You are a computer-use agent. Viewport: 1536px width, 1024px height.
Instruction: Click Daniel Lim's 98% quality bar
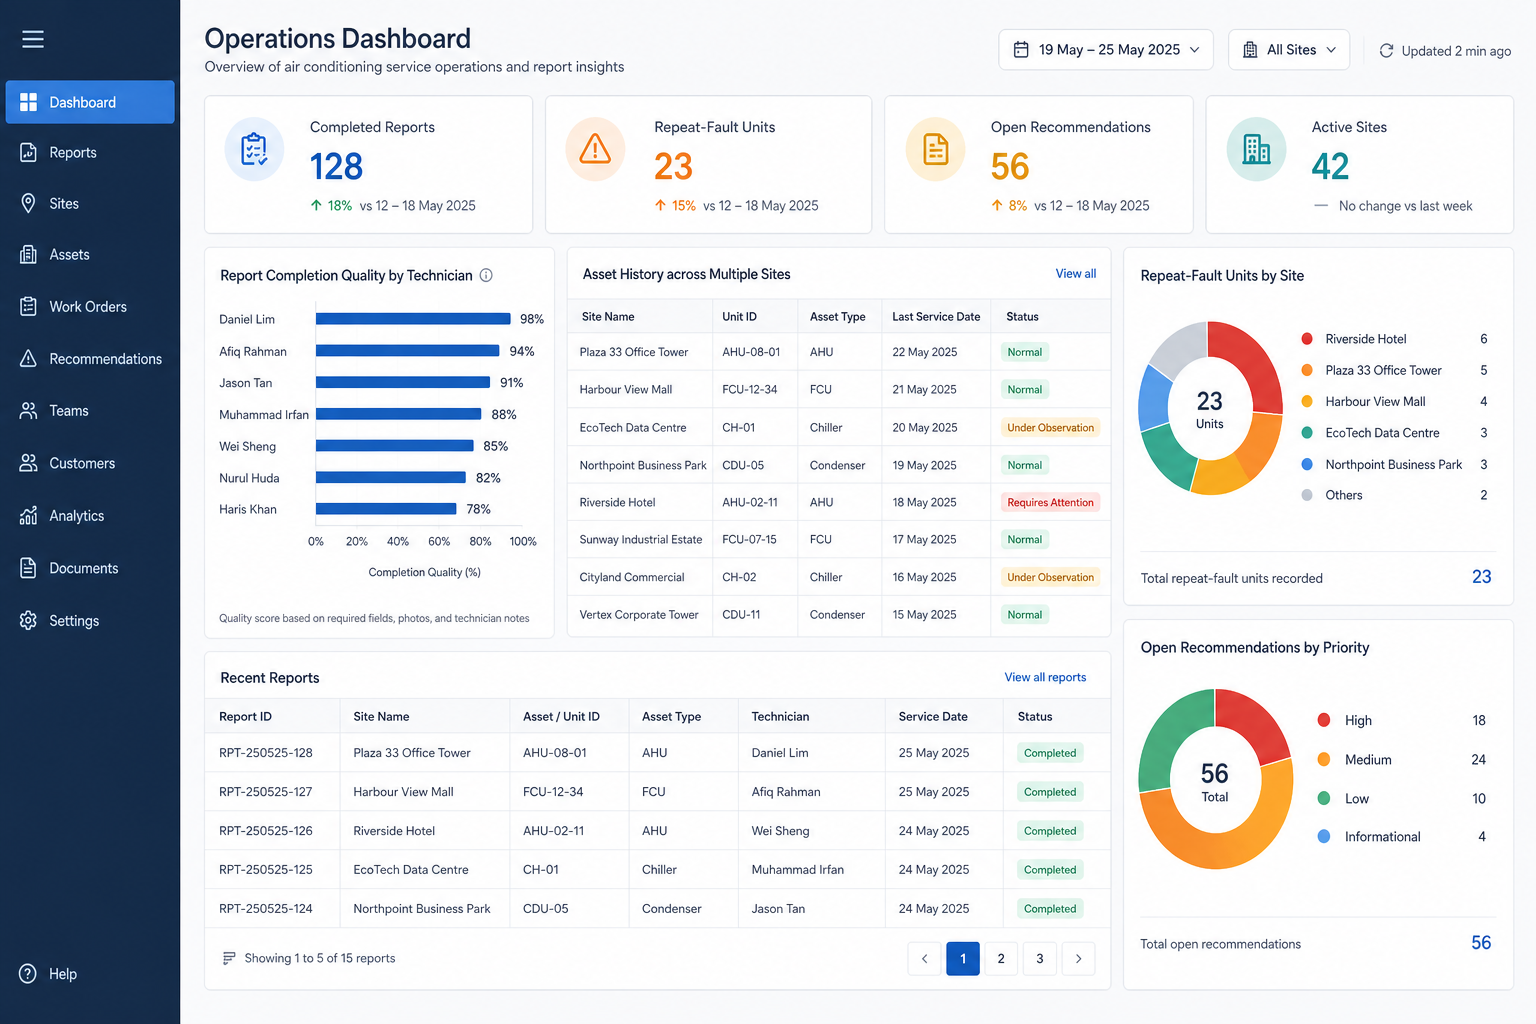(x=413, y=319)
